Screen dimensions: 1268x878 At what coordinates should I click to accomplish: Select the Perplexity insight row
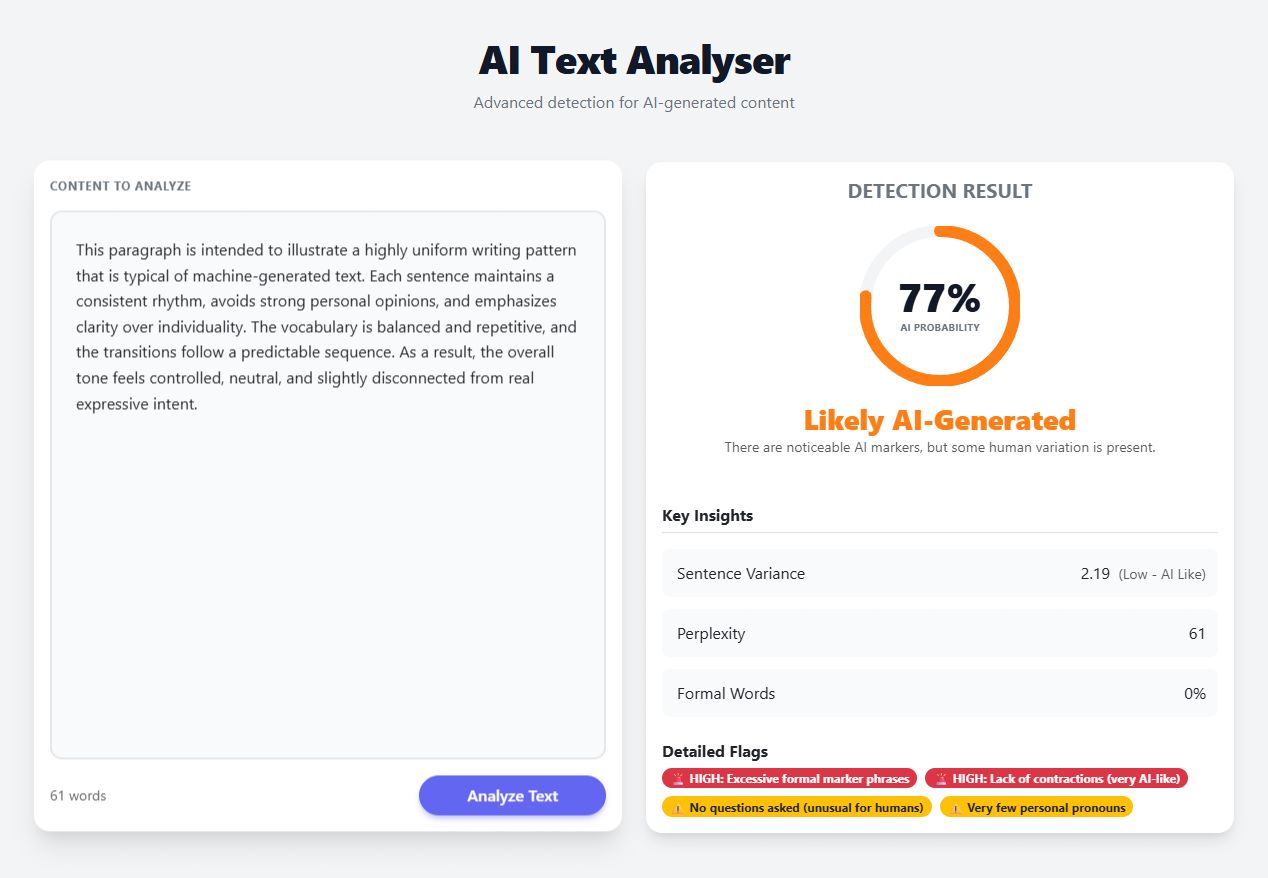939,634
